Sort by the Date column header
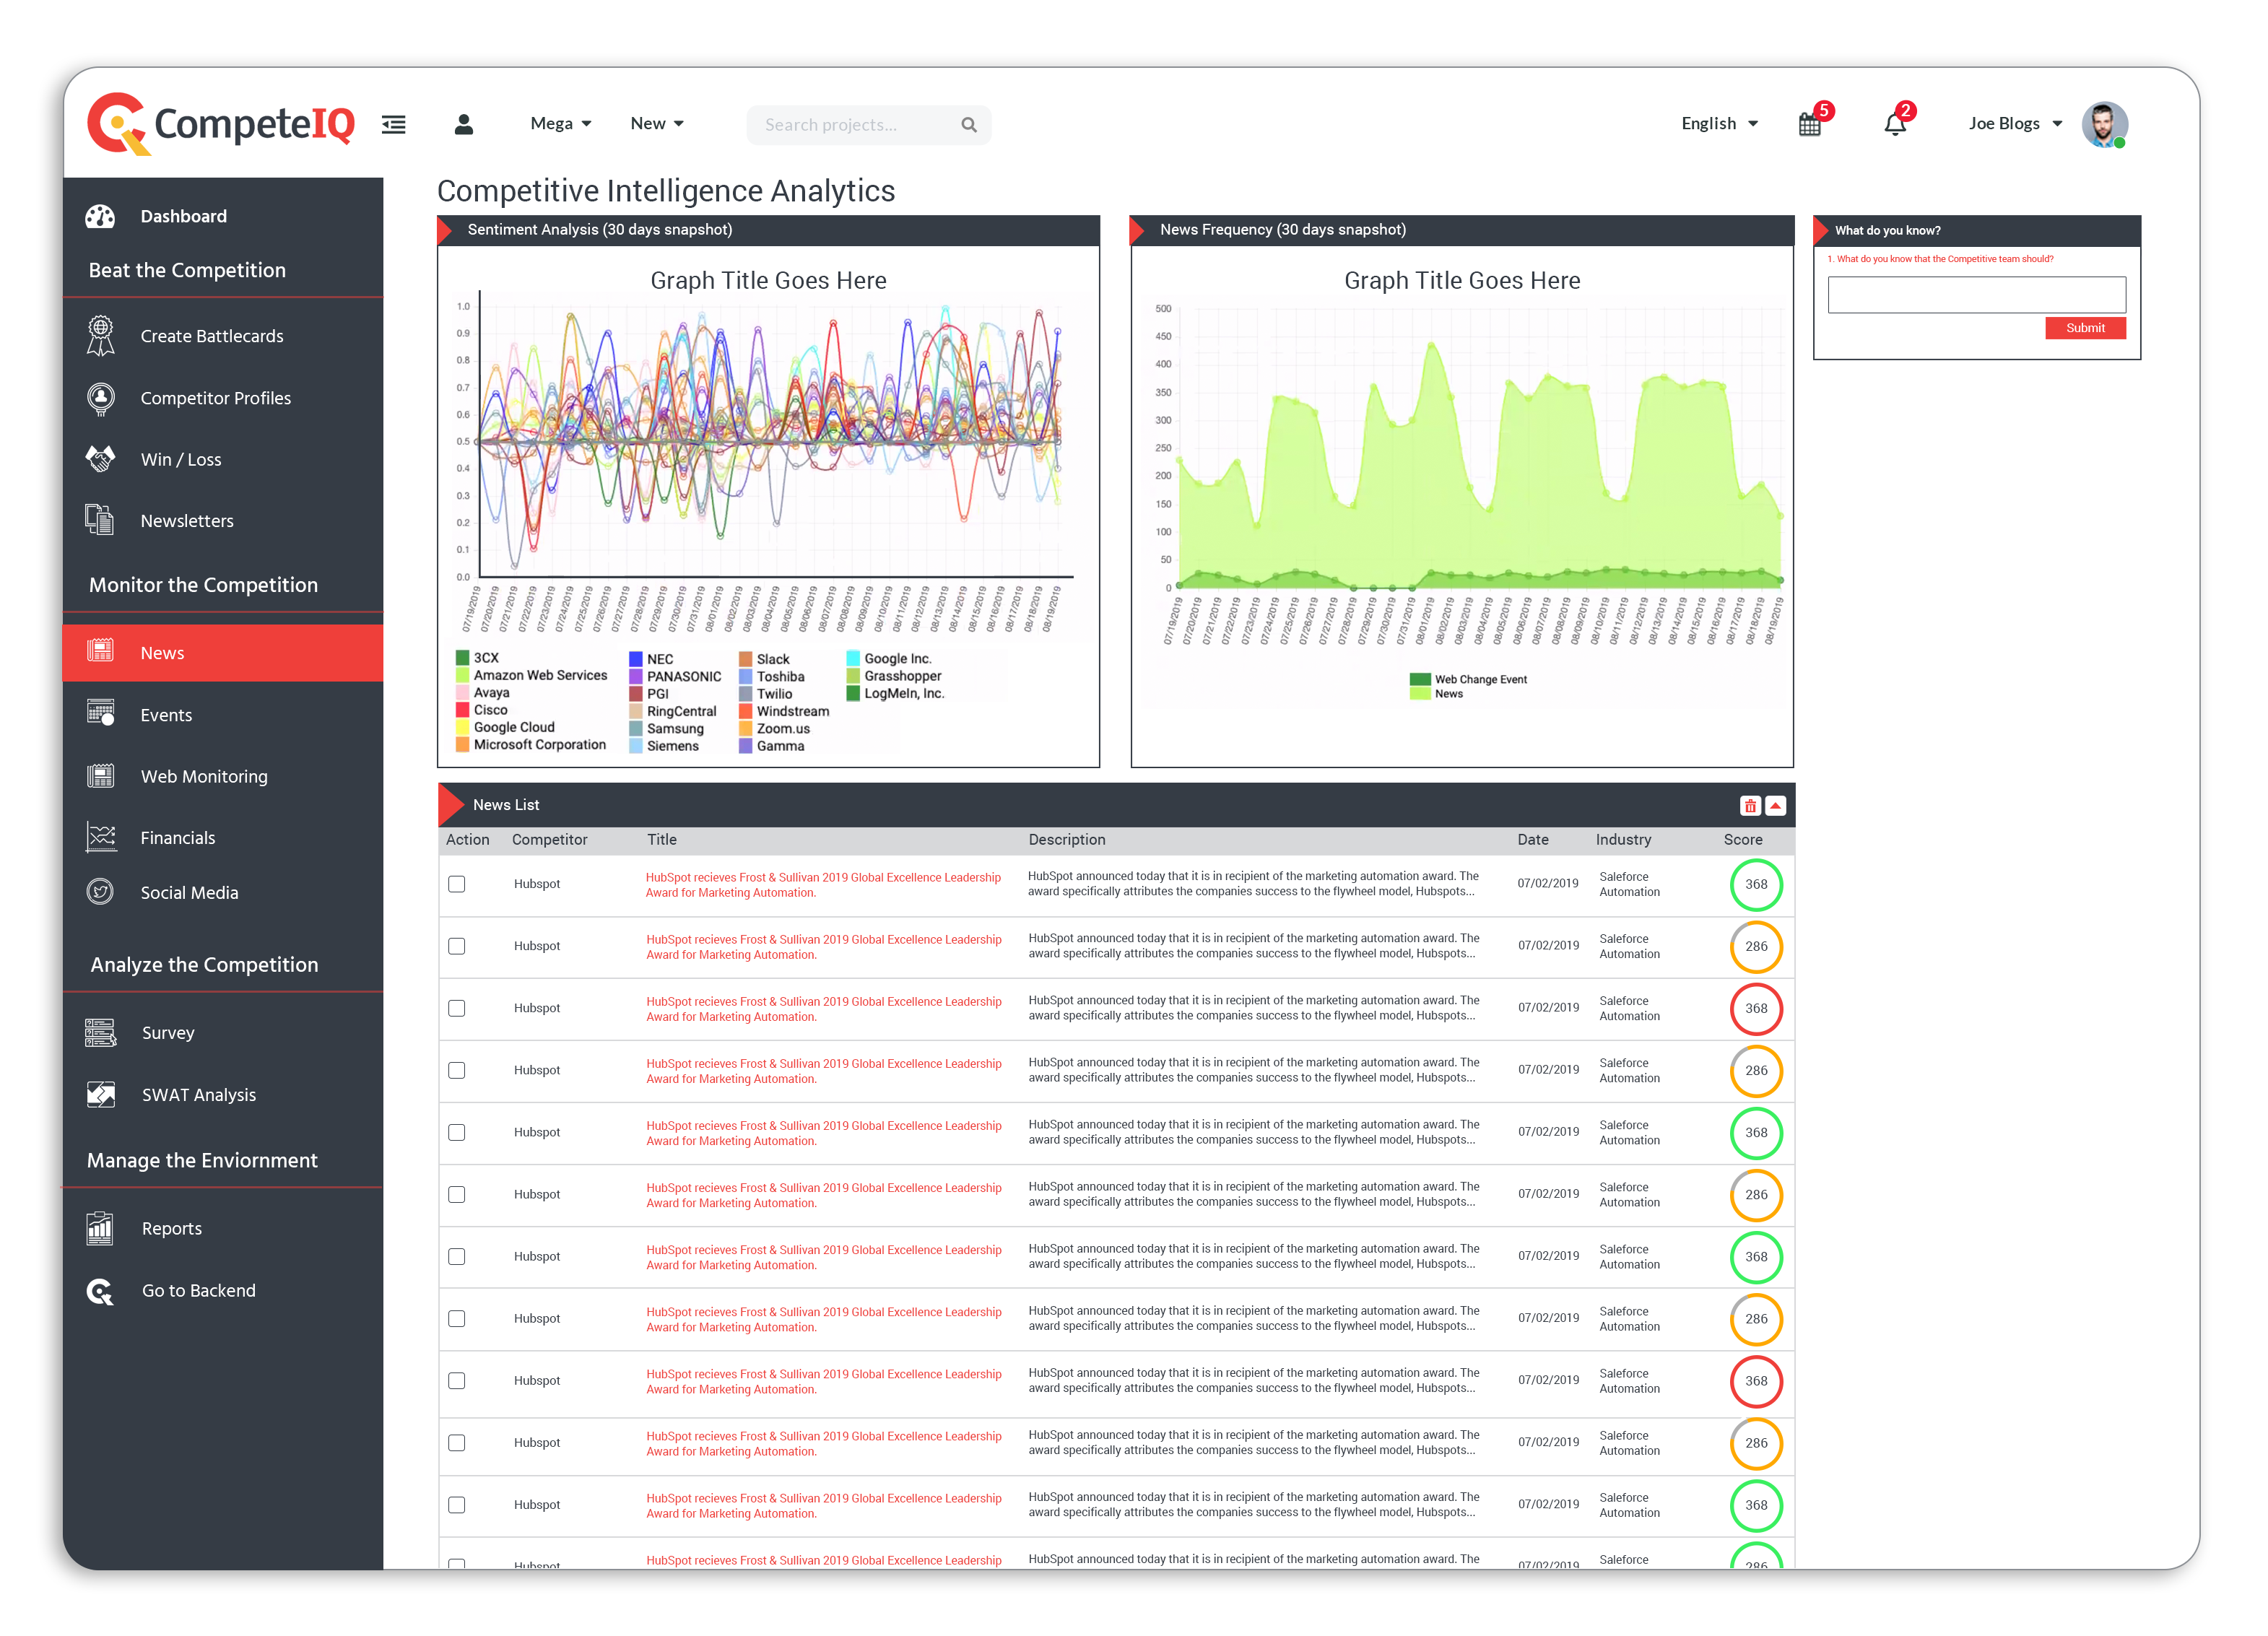The height and width of the screenshot is (1636, 2268). click(x=1533, y=840)
